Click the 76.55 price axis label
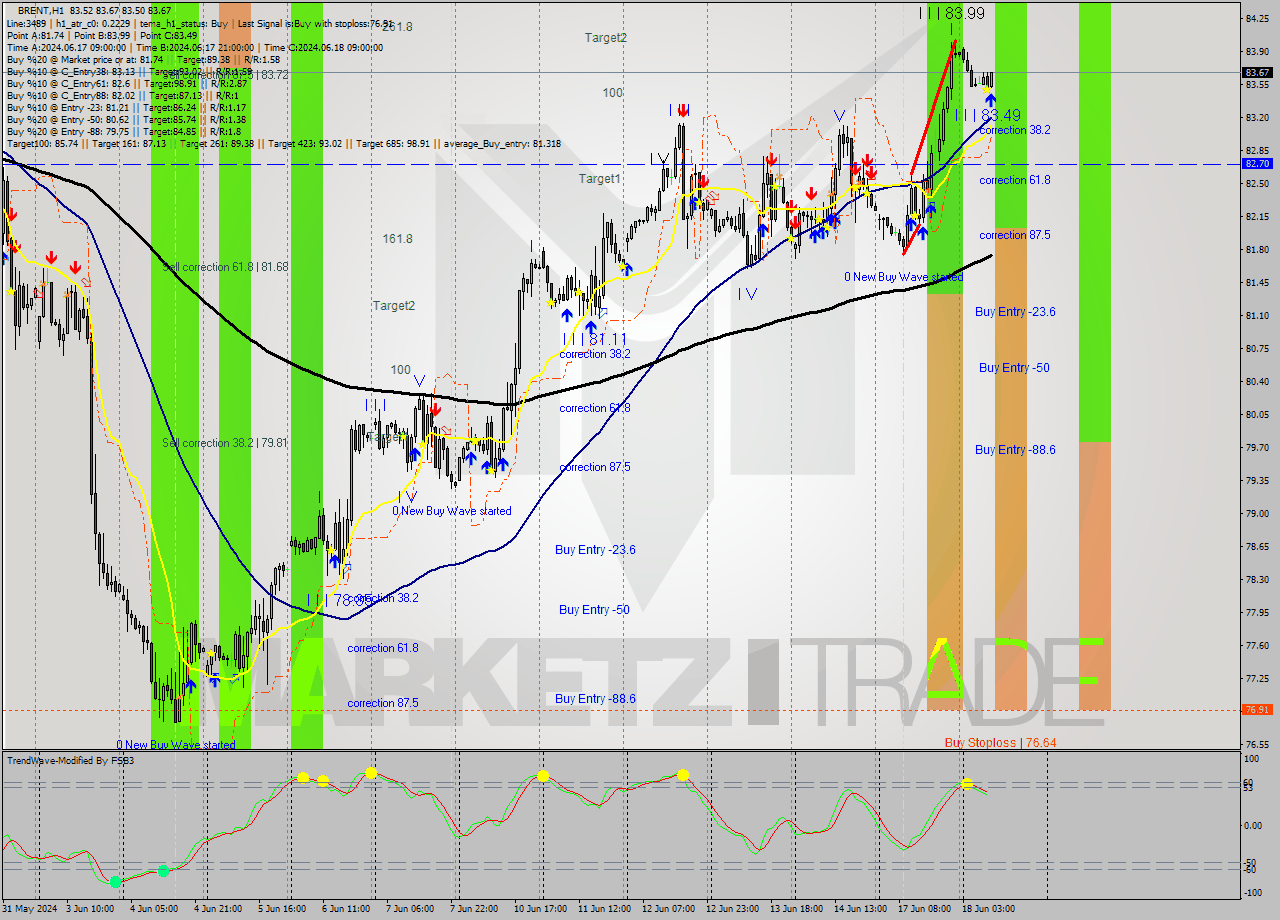 click(x=1257, y=744)
